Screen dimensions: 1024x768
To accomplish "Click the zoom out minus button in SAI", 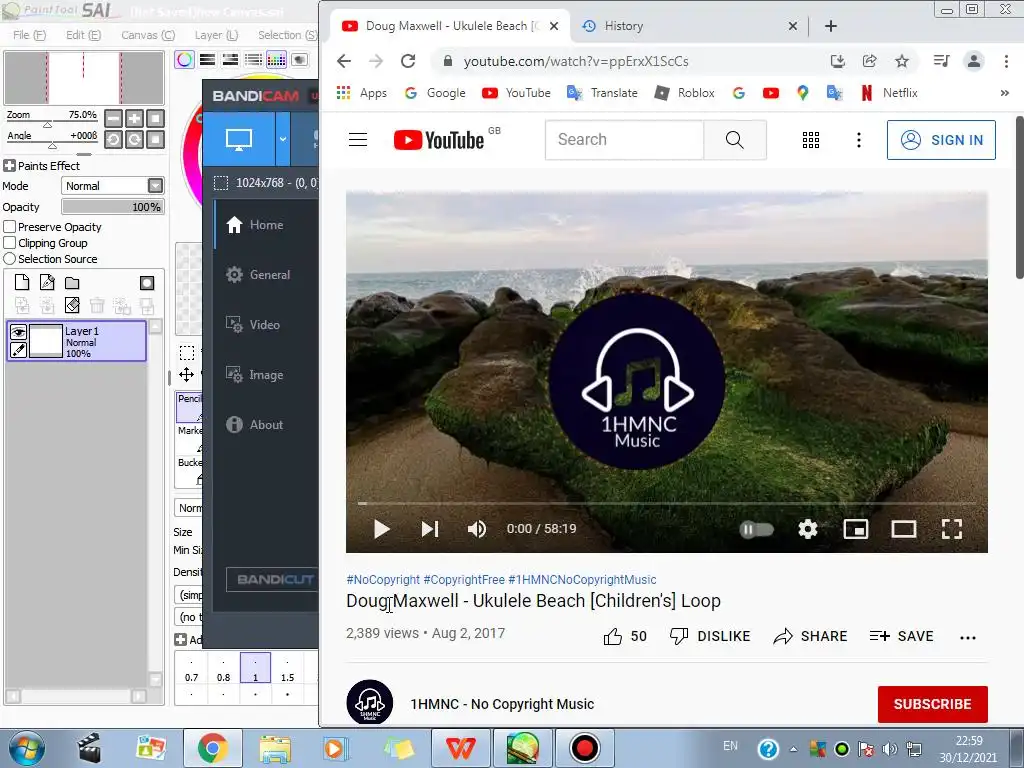I will 114,118.
